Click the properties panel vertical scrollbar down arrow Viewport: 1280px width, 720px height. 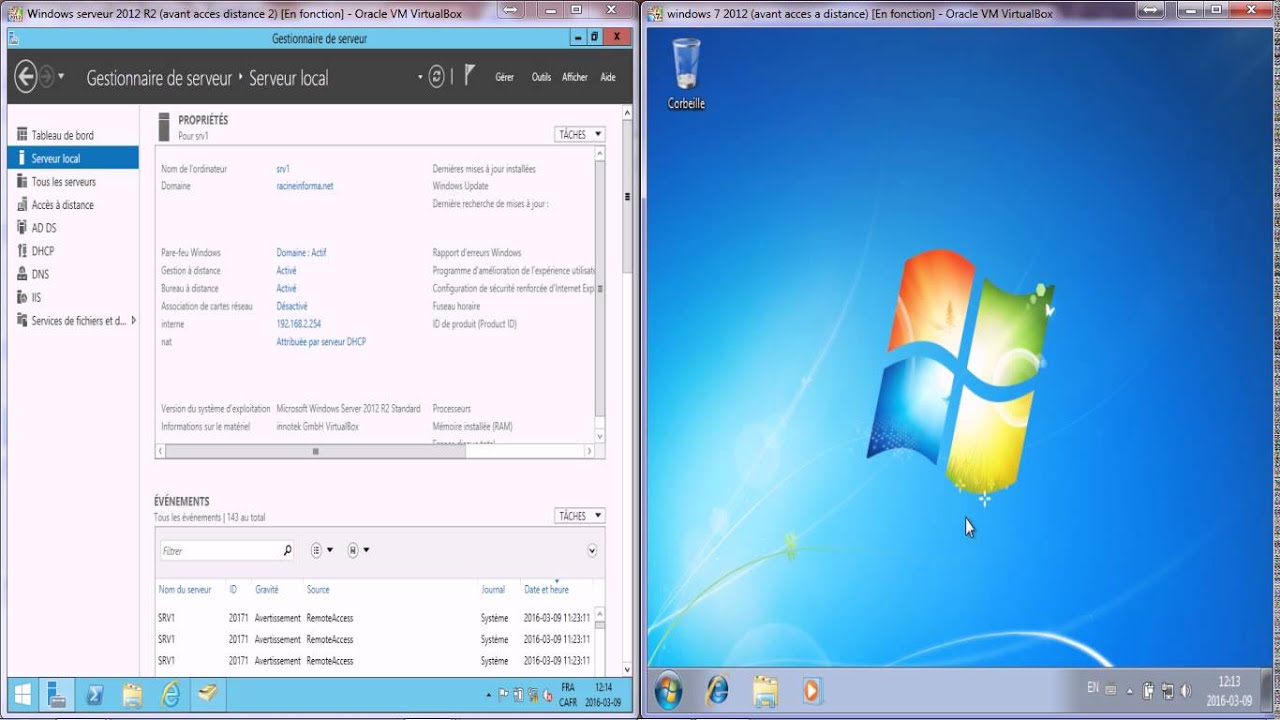point(600,436)
